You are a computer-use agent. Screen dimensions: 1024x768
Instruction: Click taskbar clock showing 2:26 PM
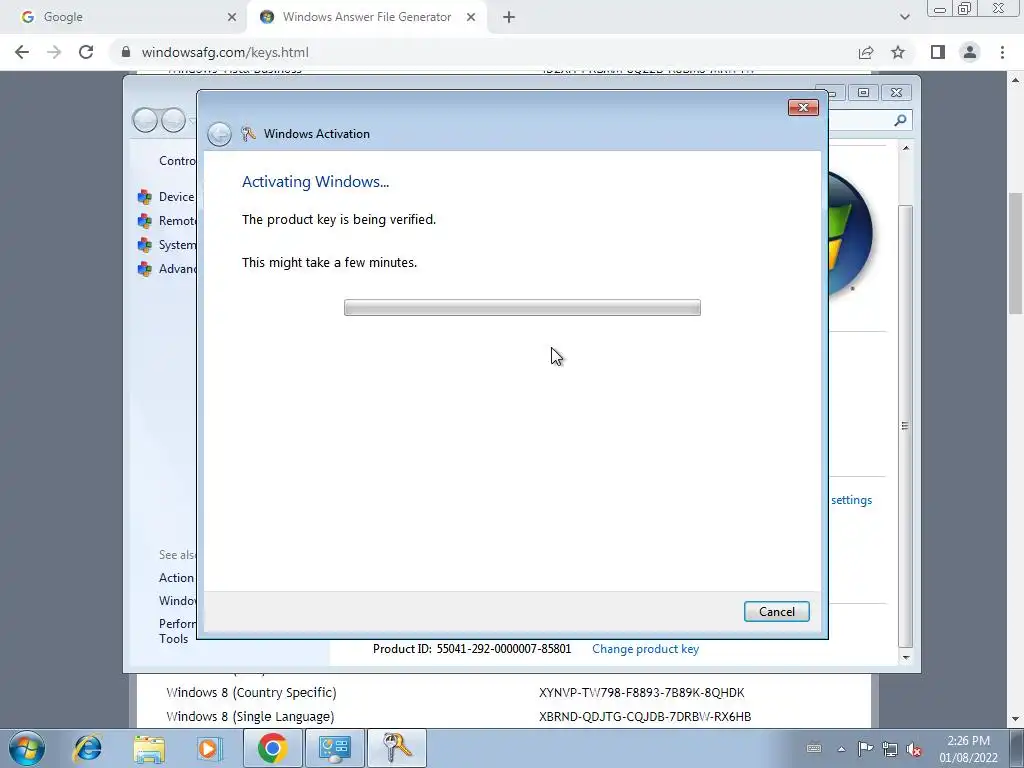coord(968,749)
